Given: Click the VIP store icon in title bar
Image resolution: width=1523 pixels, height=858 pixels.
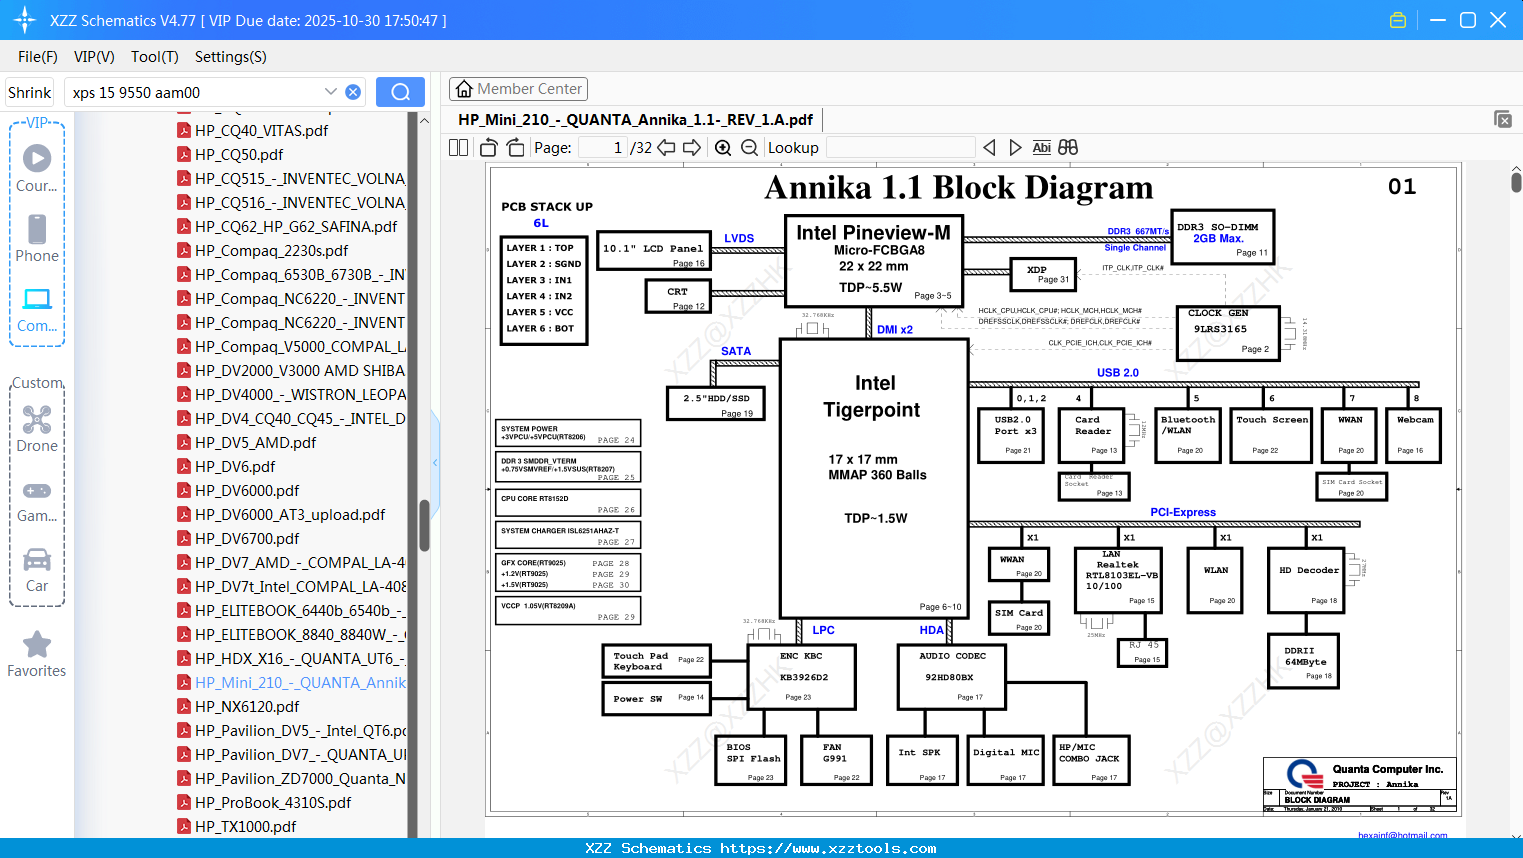Looking at the screenshot, I should tap(1398, 20).
